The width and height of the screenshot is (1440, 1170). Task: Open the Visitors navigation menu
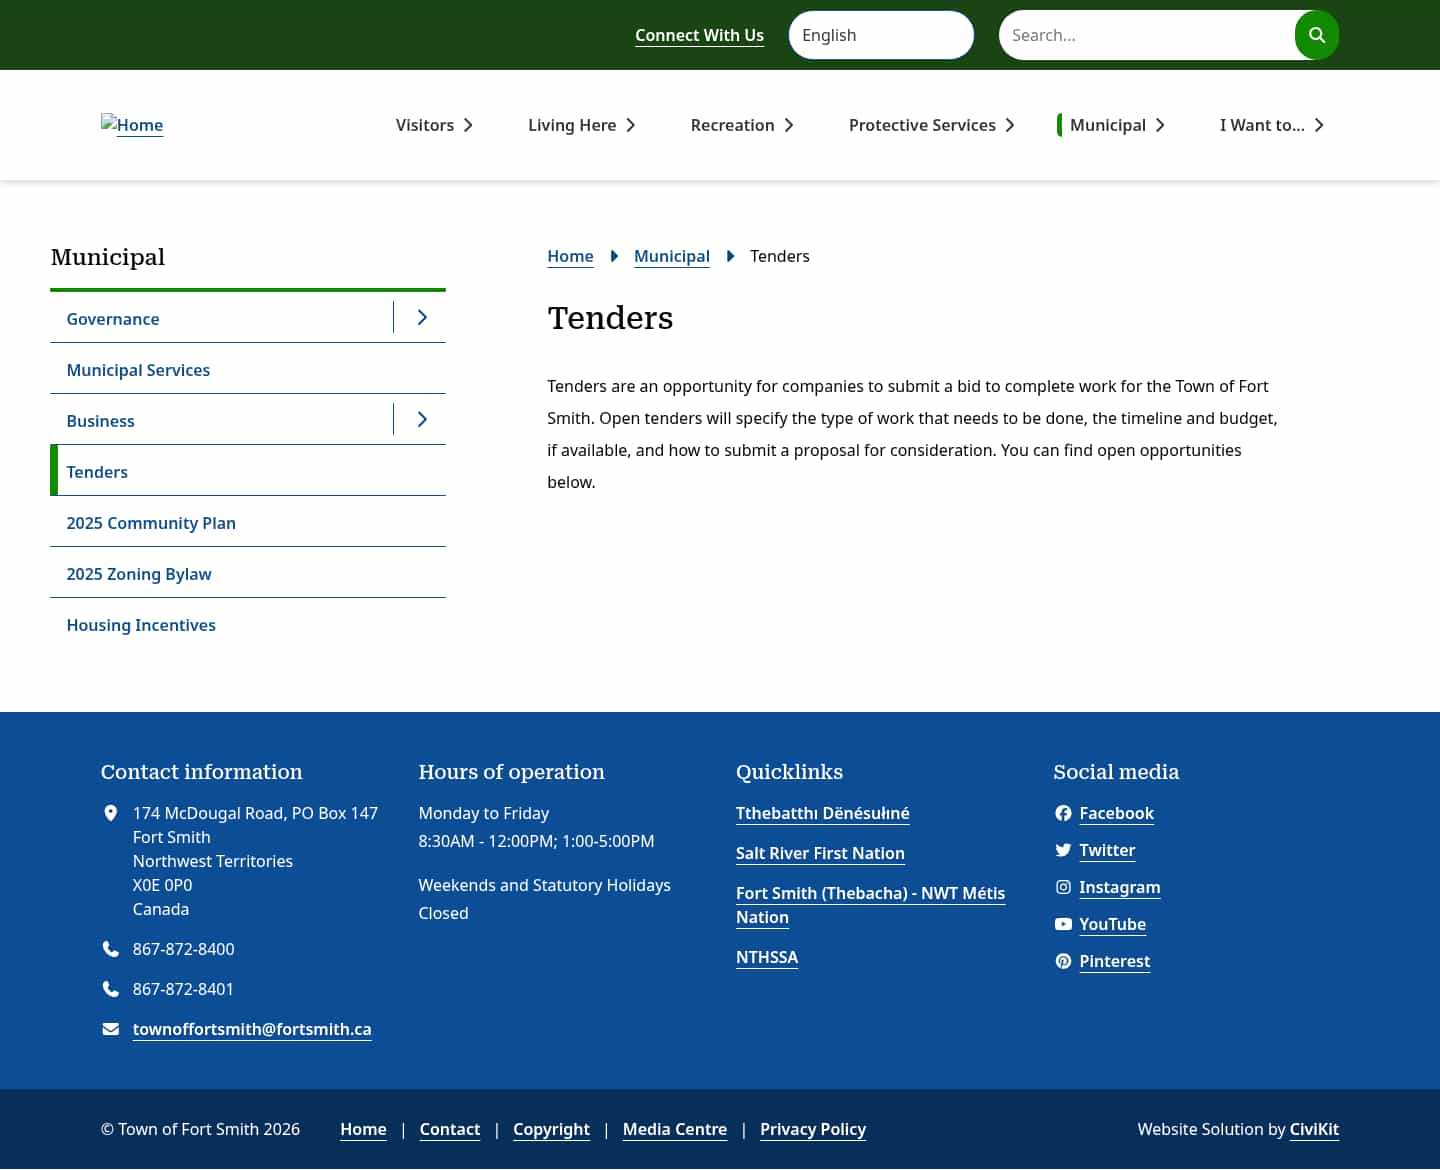point(425,124)
